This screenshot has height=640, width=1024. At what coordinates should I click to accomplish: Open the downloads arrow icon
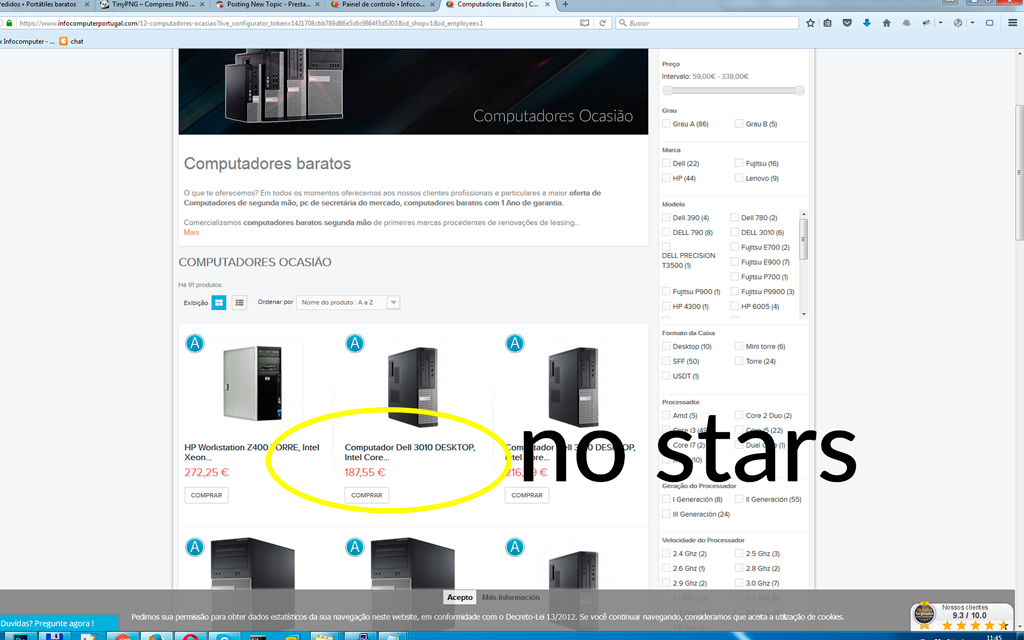coord(867,23)
